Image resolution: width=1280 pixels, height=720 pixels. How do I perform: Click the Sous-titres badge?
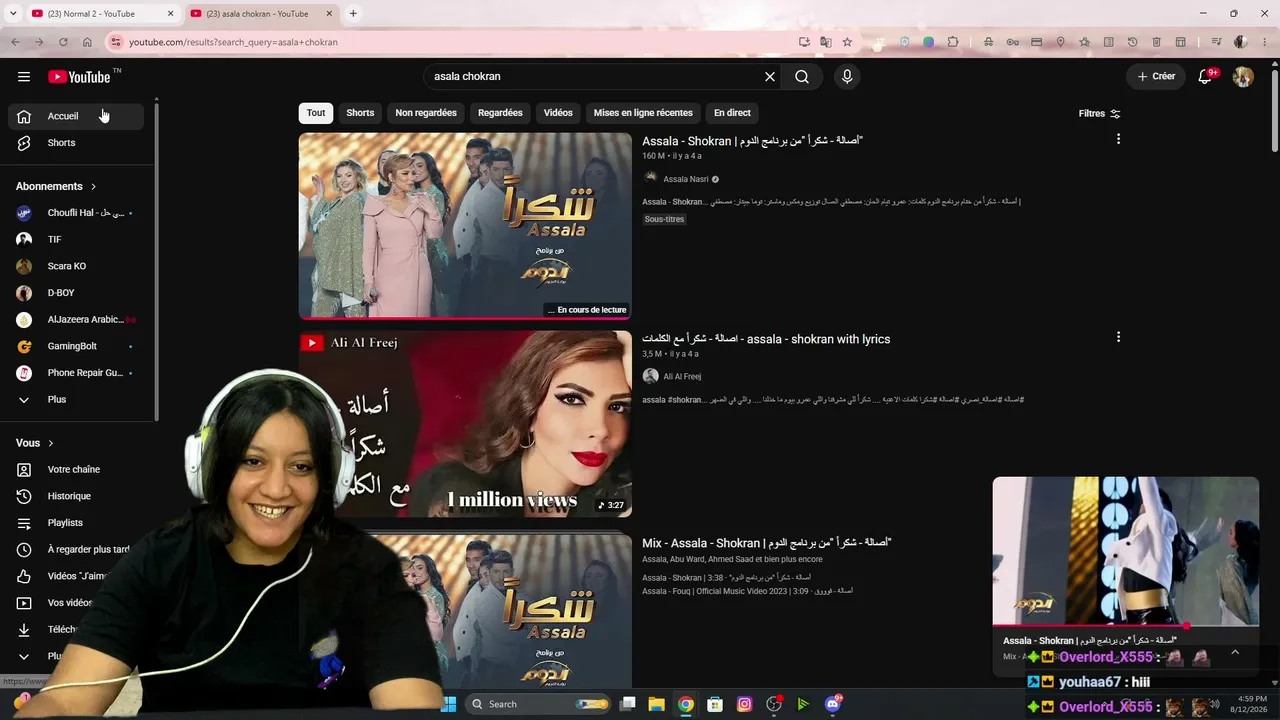[664, 219]
